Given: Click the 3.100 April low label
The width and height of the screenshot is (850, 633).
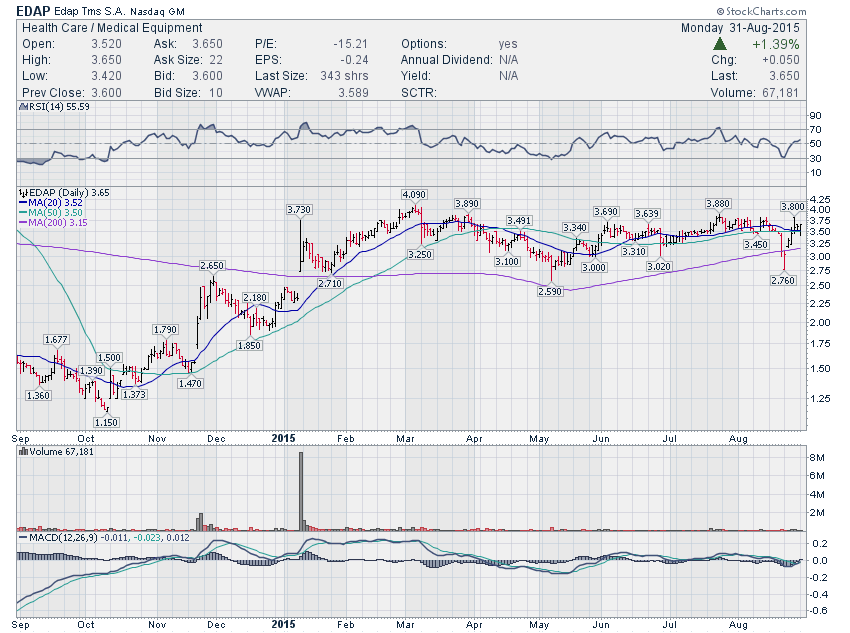Looking at the screenshot, I should 507,261.
